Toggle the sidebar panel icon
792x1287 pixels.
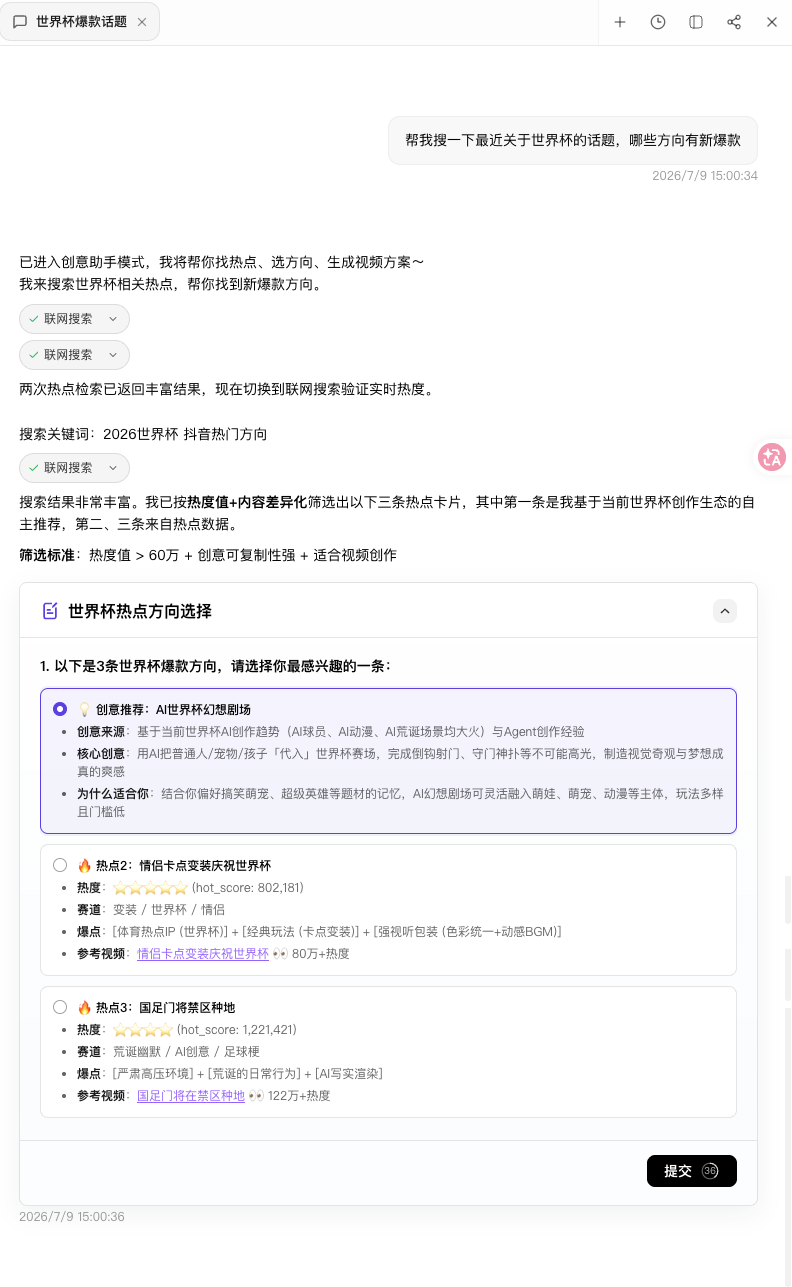(696, 22)
